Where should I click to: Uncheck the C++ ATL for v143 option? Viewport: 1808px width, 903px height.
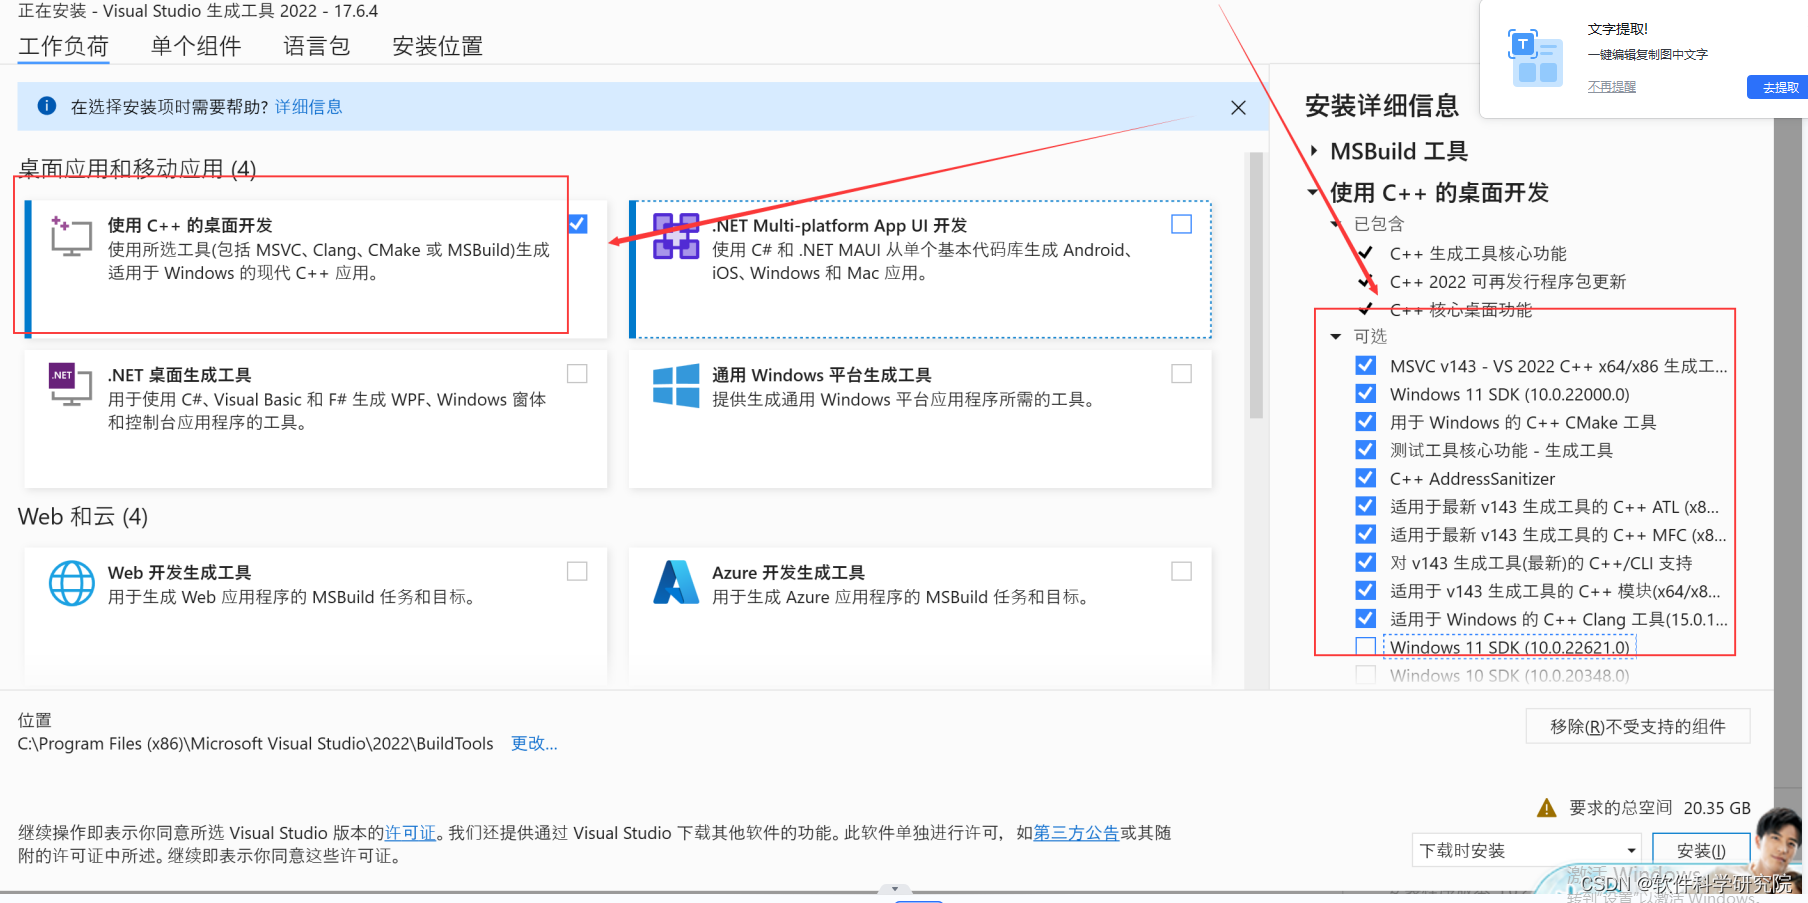click(x=1365, y=506)
